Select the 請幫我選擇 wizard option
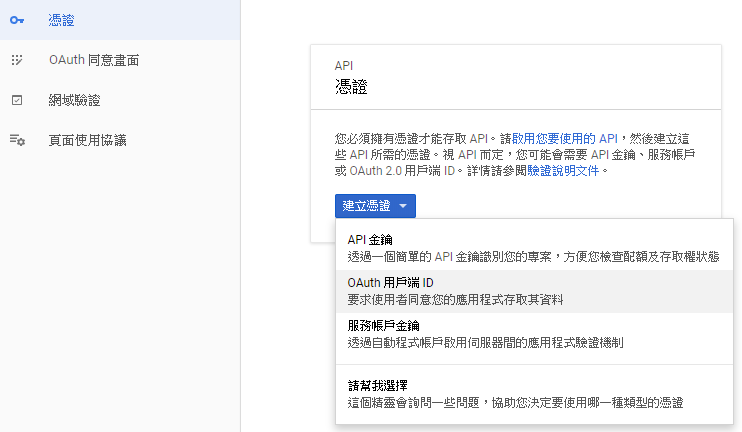Screen dimensions: 742x432 point(534,394)
